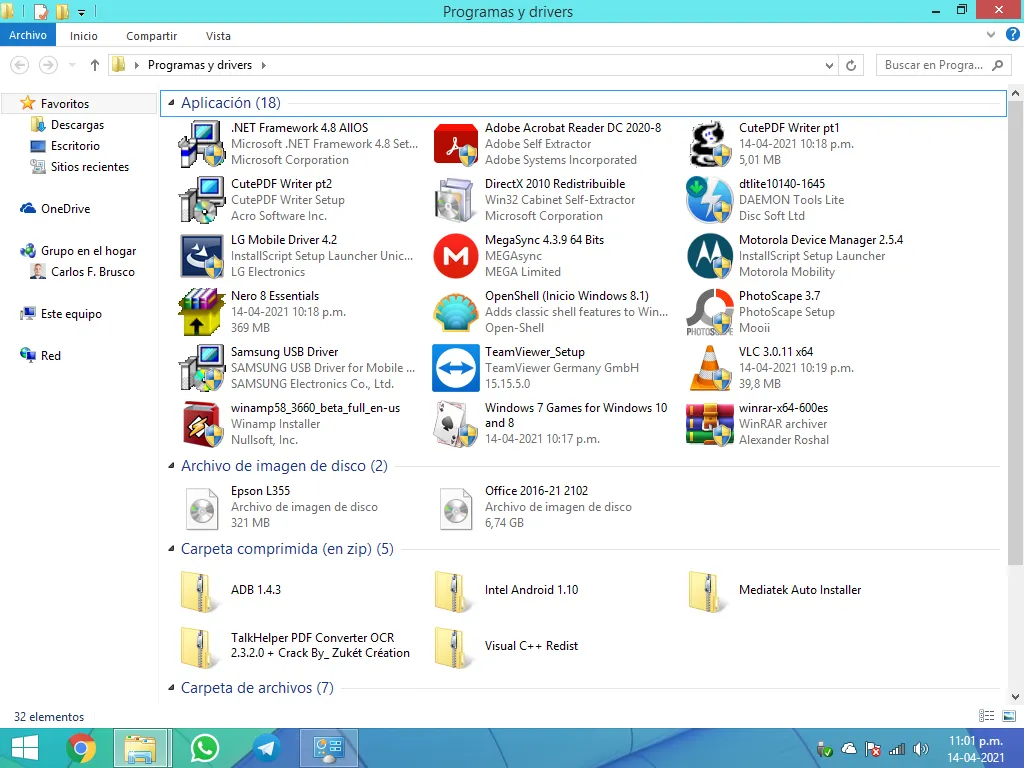Switch to the Inicio ribbon tab
The image size is (1024, 768).
[x=84, y=36]
